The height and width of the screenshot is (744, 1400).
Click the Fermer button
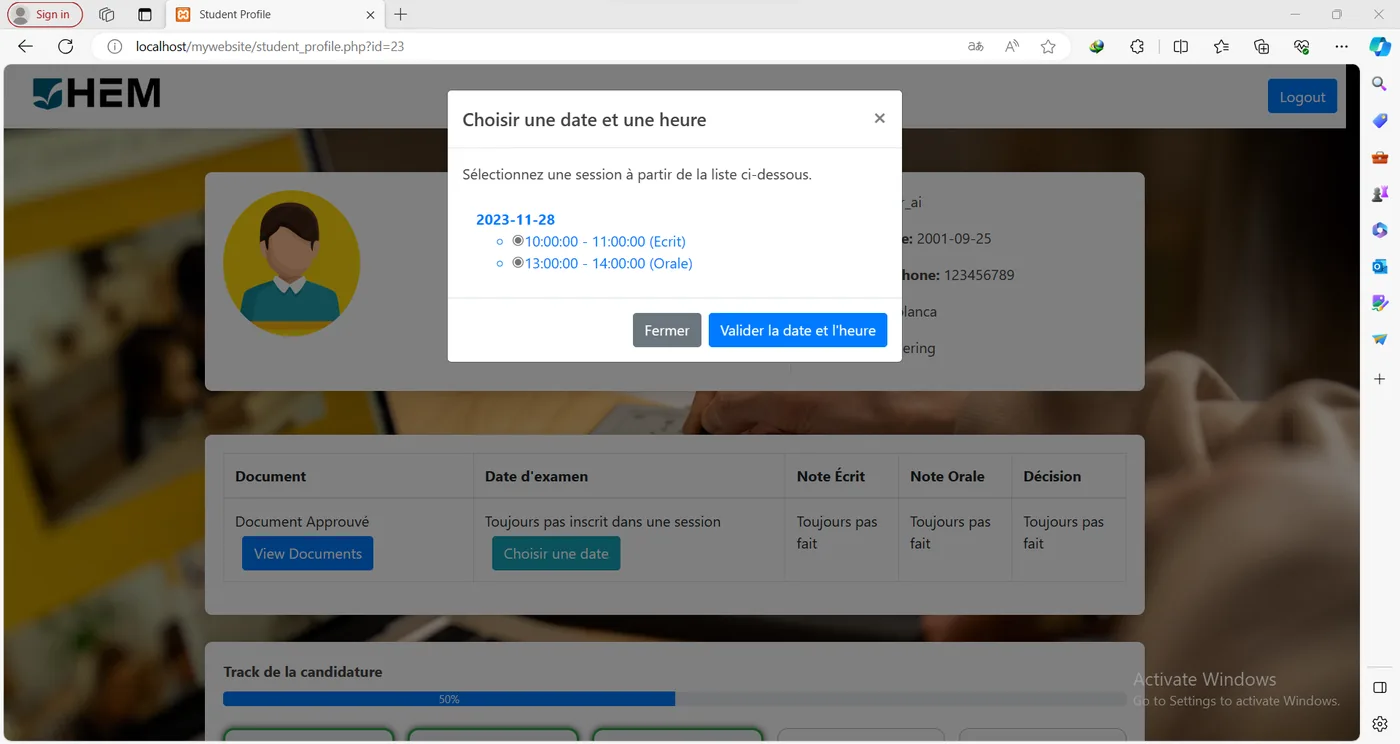(x=667, y=330)
